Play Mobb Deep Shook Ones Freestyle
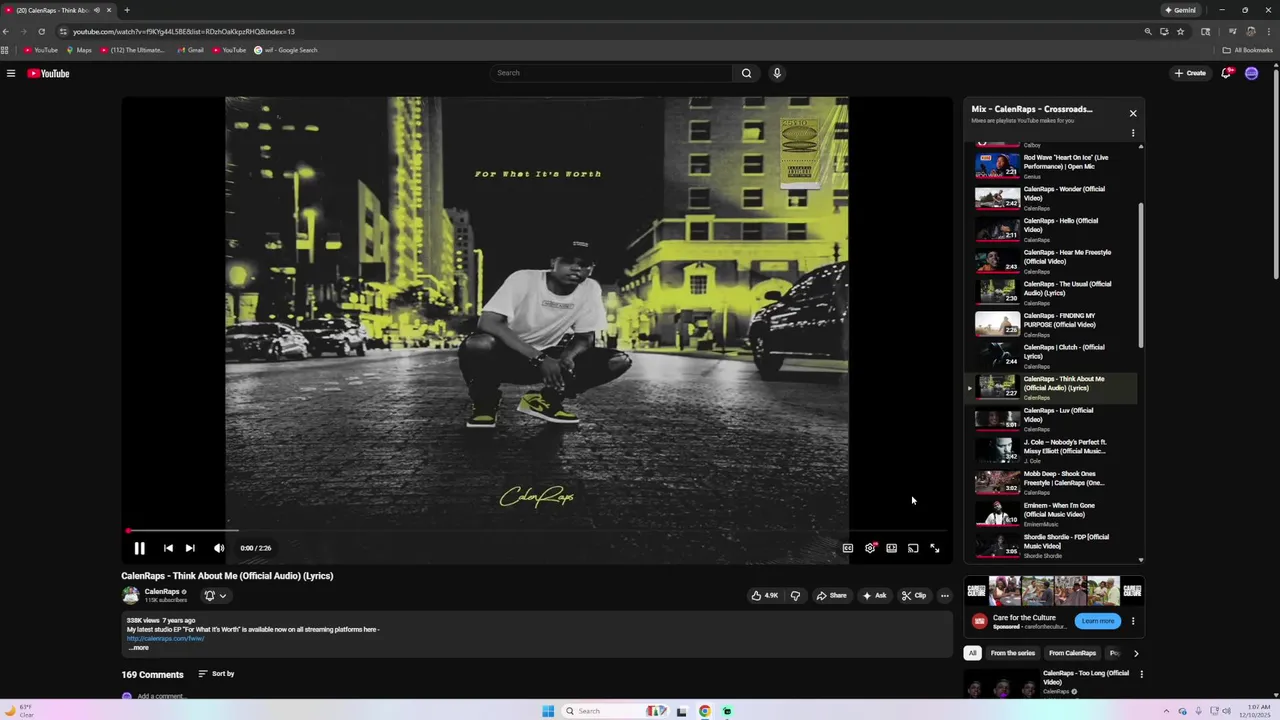Screen dimensions: 1280x720 tap(1050, 483)
